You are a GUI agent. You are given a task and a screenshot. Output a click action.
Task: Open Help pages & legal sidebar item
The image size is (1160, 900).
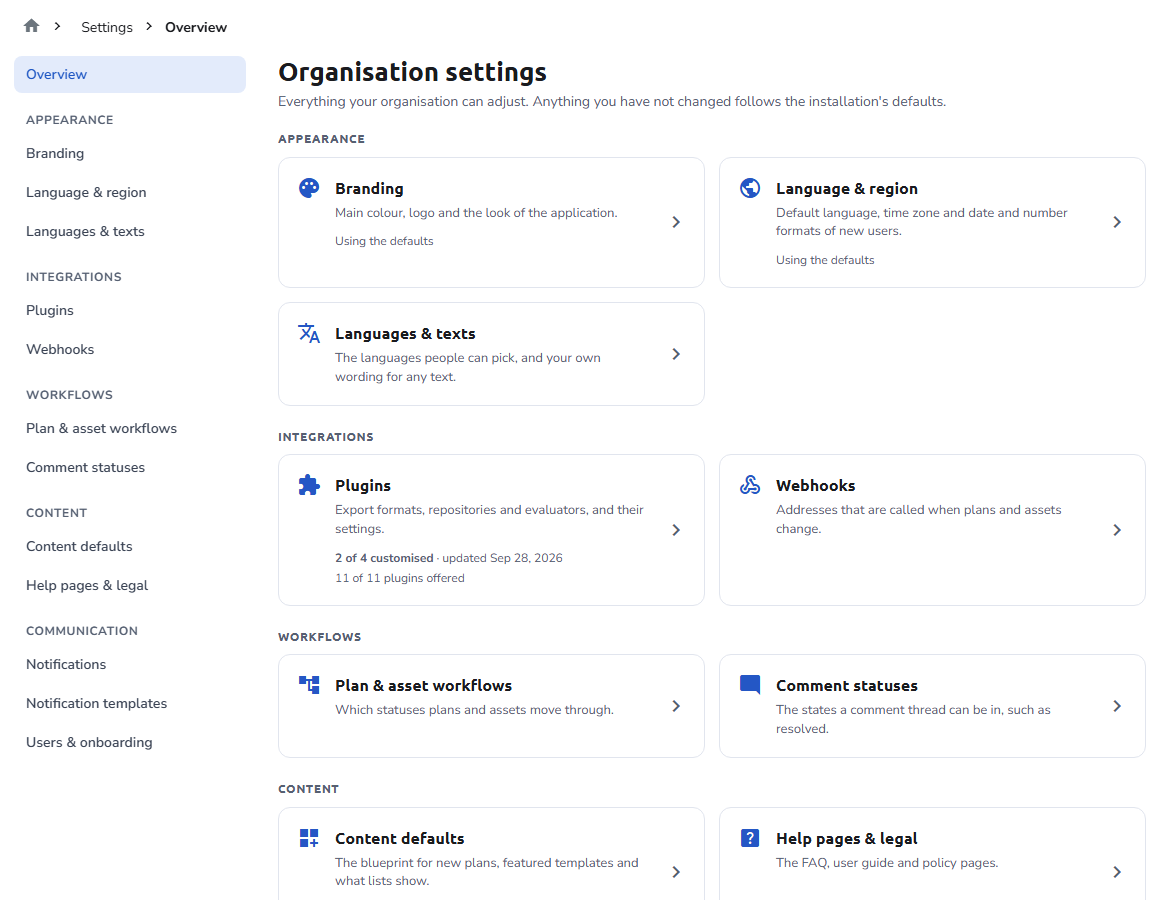pos(129,585)
